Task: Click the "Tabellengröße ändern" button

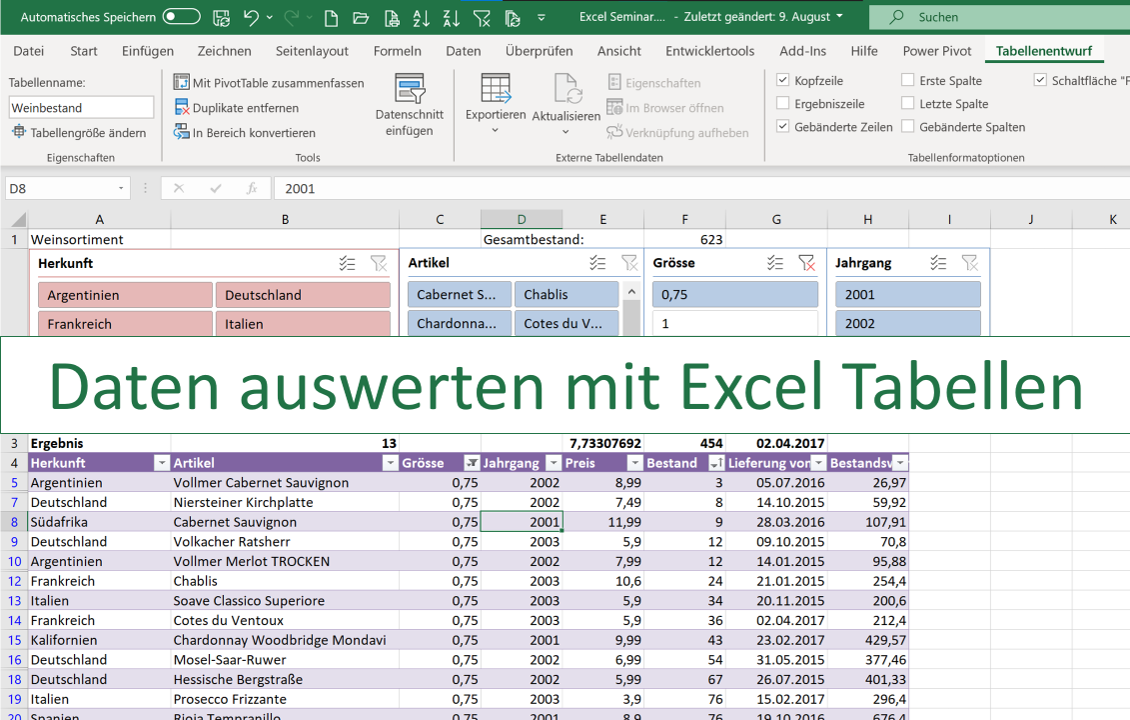Action: (x=79, y=132)
